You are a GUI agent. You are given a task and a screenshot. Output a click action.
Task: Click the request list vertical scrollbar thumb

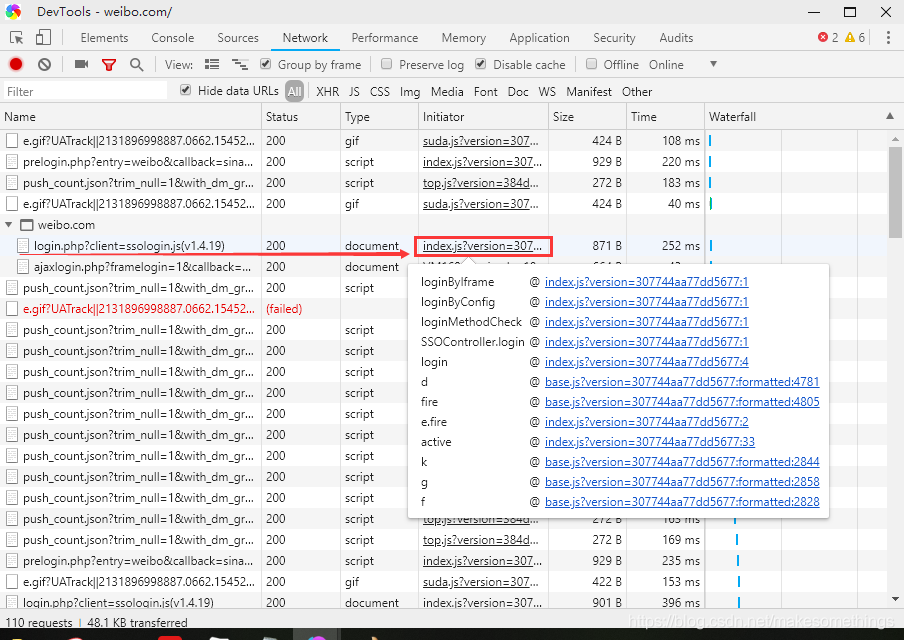pos(895,192)
